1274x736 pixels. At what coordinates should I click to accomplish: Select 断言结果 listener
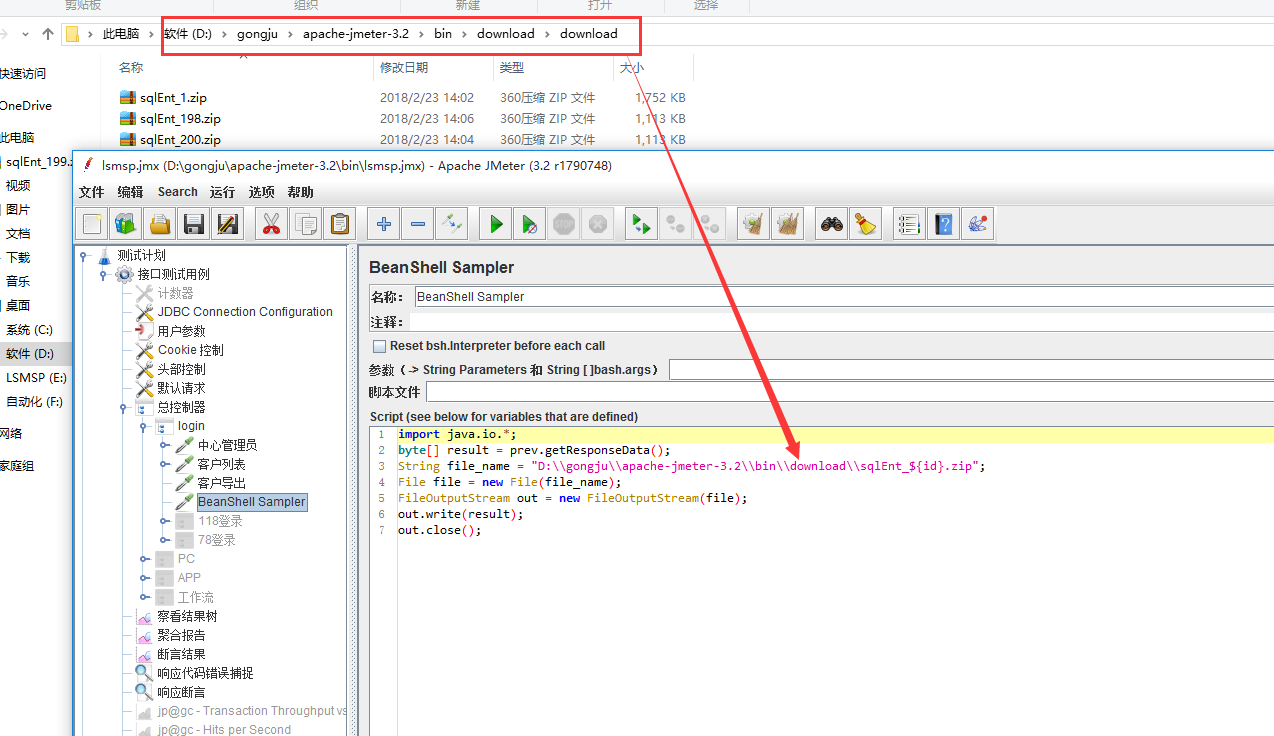tap(181, 654)
